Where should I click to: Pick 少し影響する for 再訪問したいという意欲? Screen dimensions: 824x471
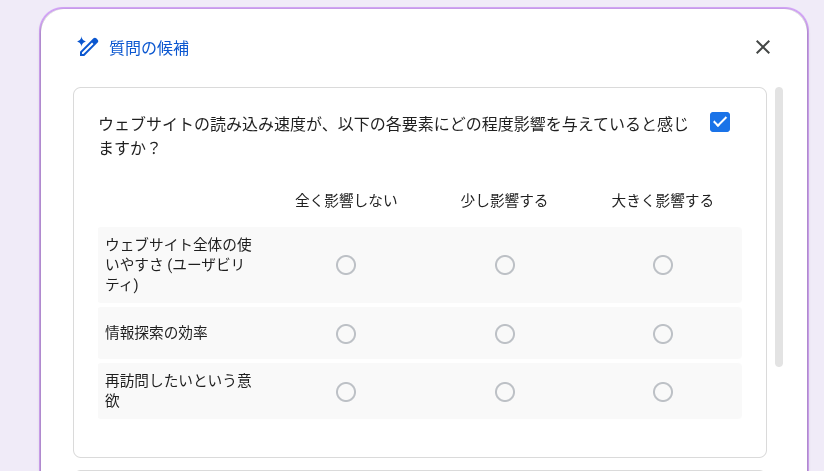point(505,392)
